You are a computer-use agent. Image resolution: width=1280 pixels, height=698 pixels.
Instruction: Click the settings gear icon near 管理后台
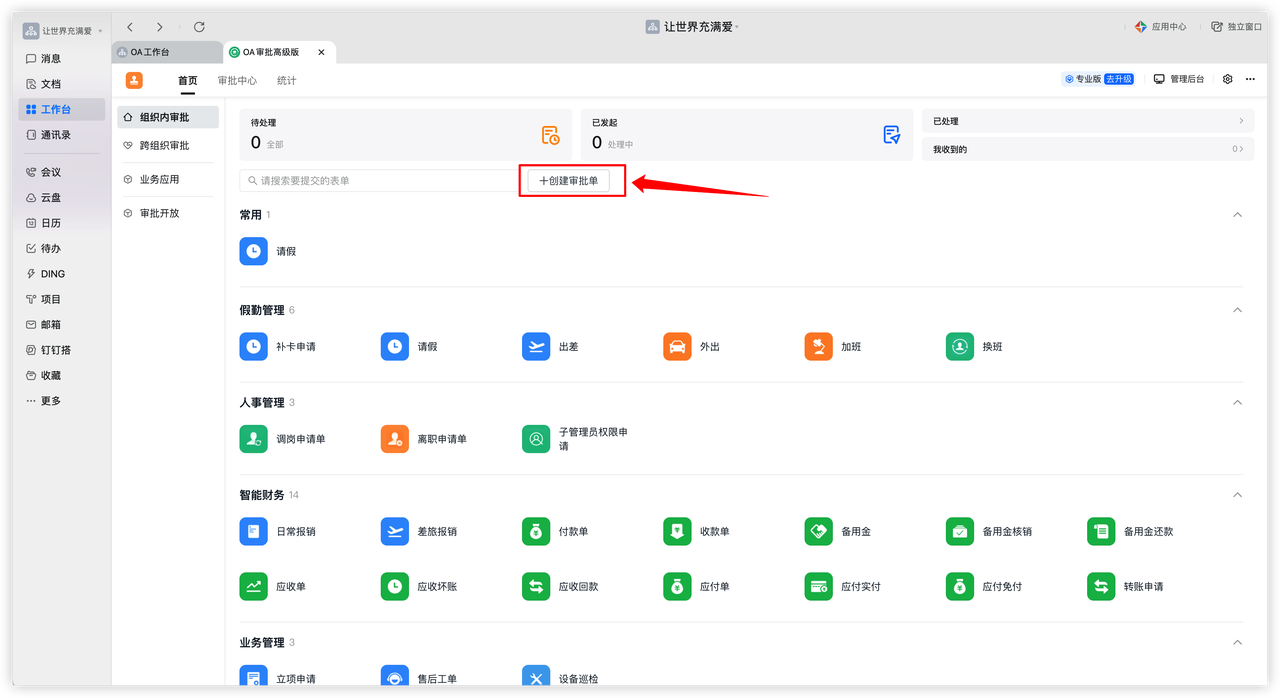click(x=1227, y=78)
